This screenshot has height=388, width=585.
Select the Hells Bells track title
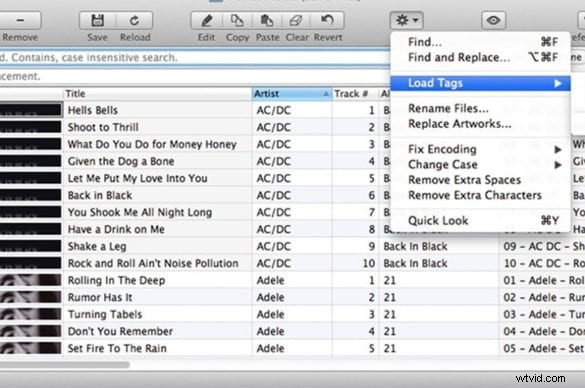tap(93, 110)
